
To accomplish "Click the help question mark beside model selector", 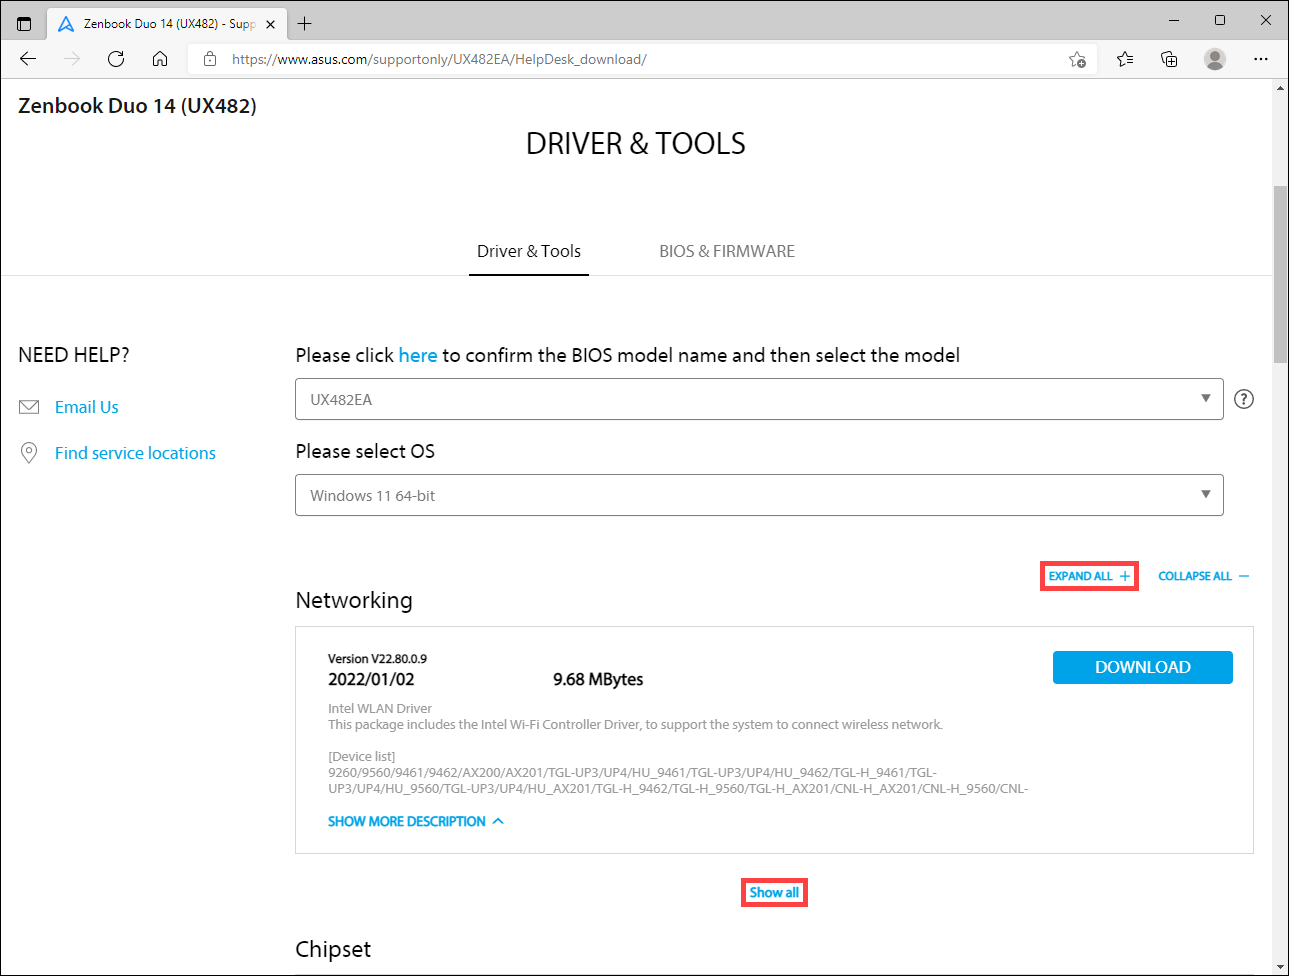I will (x=1243, y=399).
